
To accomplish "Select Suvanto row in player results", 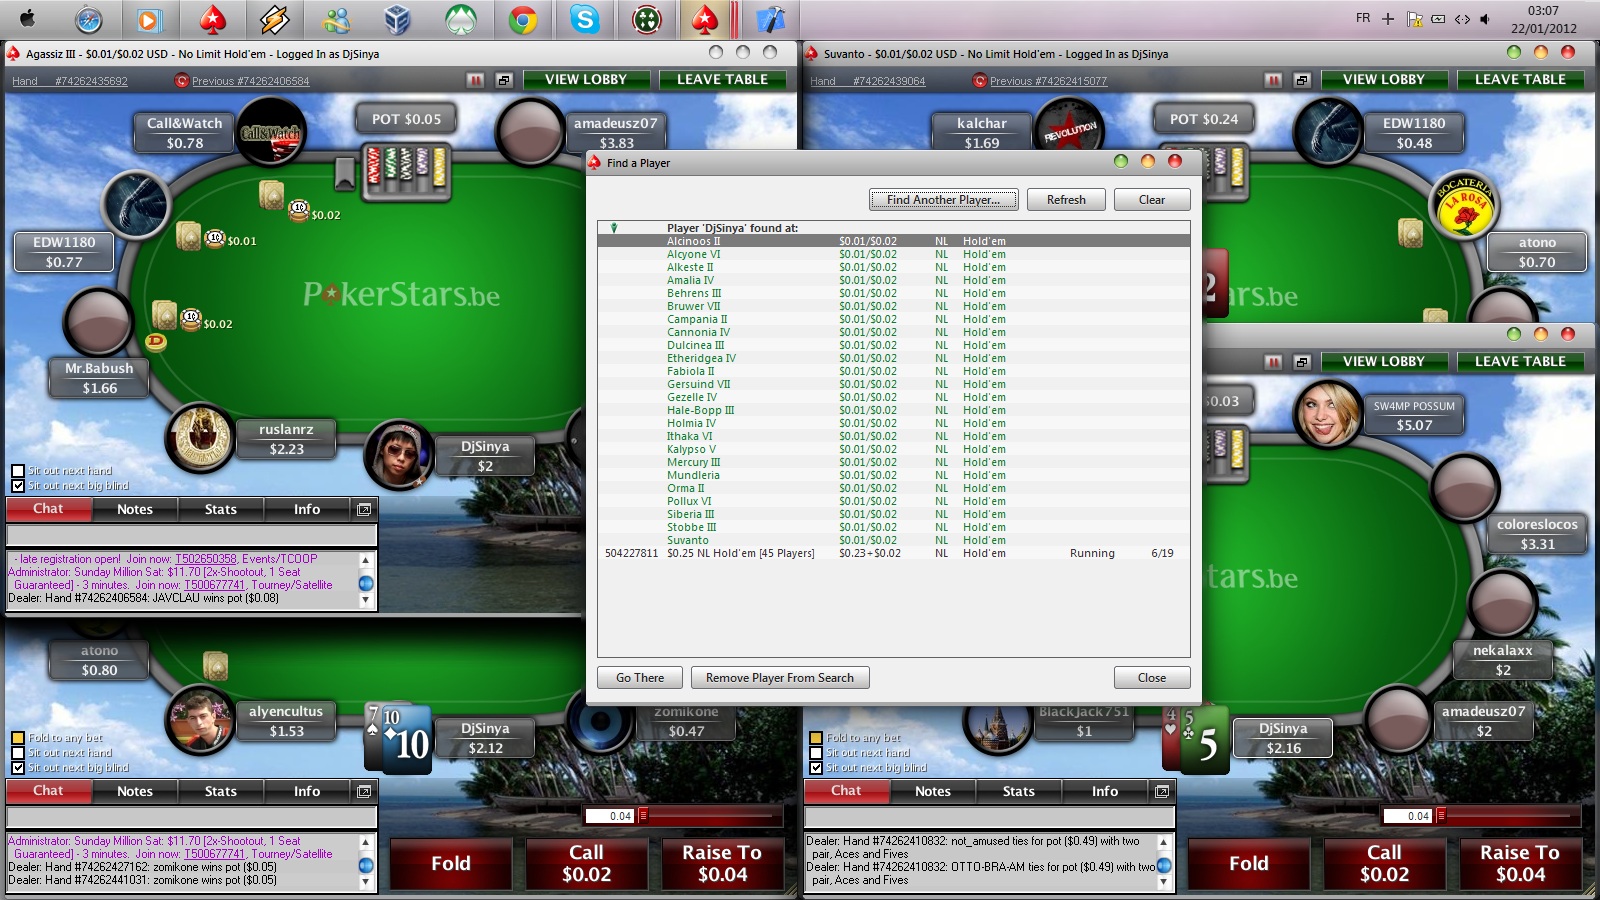I will pos(894,540).
